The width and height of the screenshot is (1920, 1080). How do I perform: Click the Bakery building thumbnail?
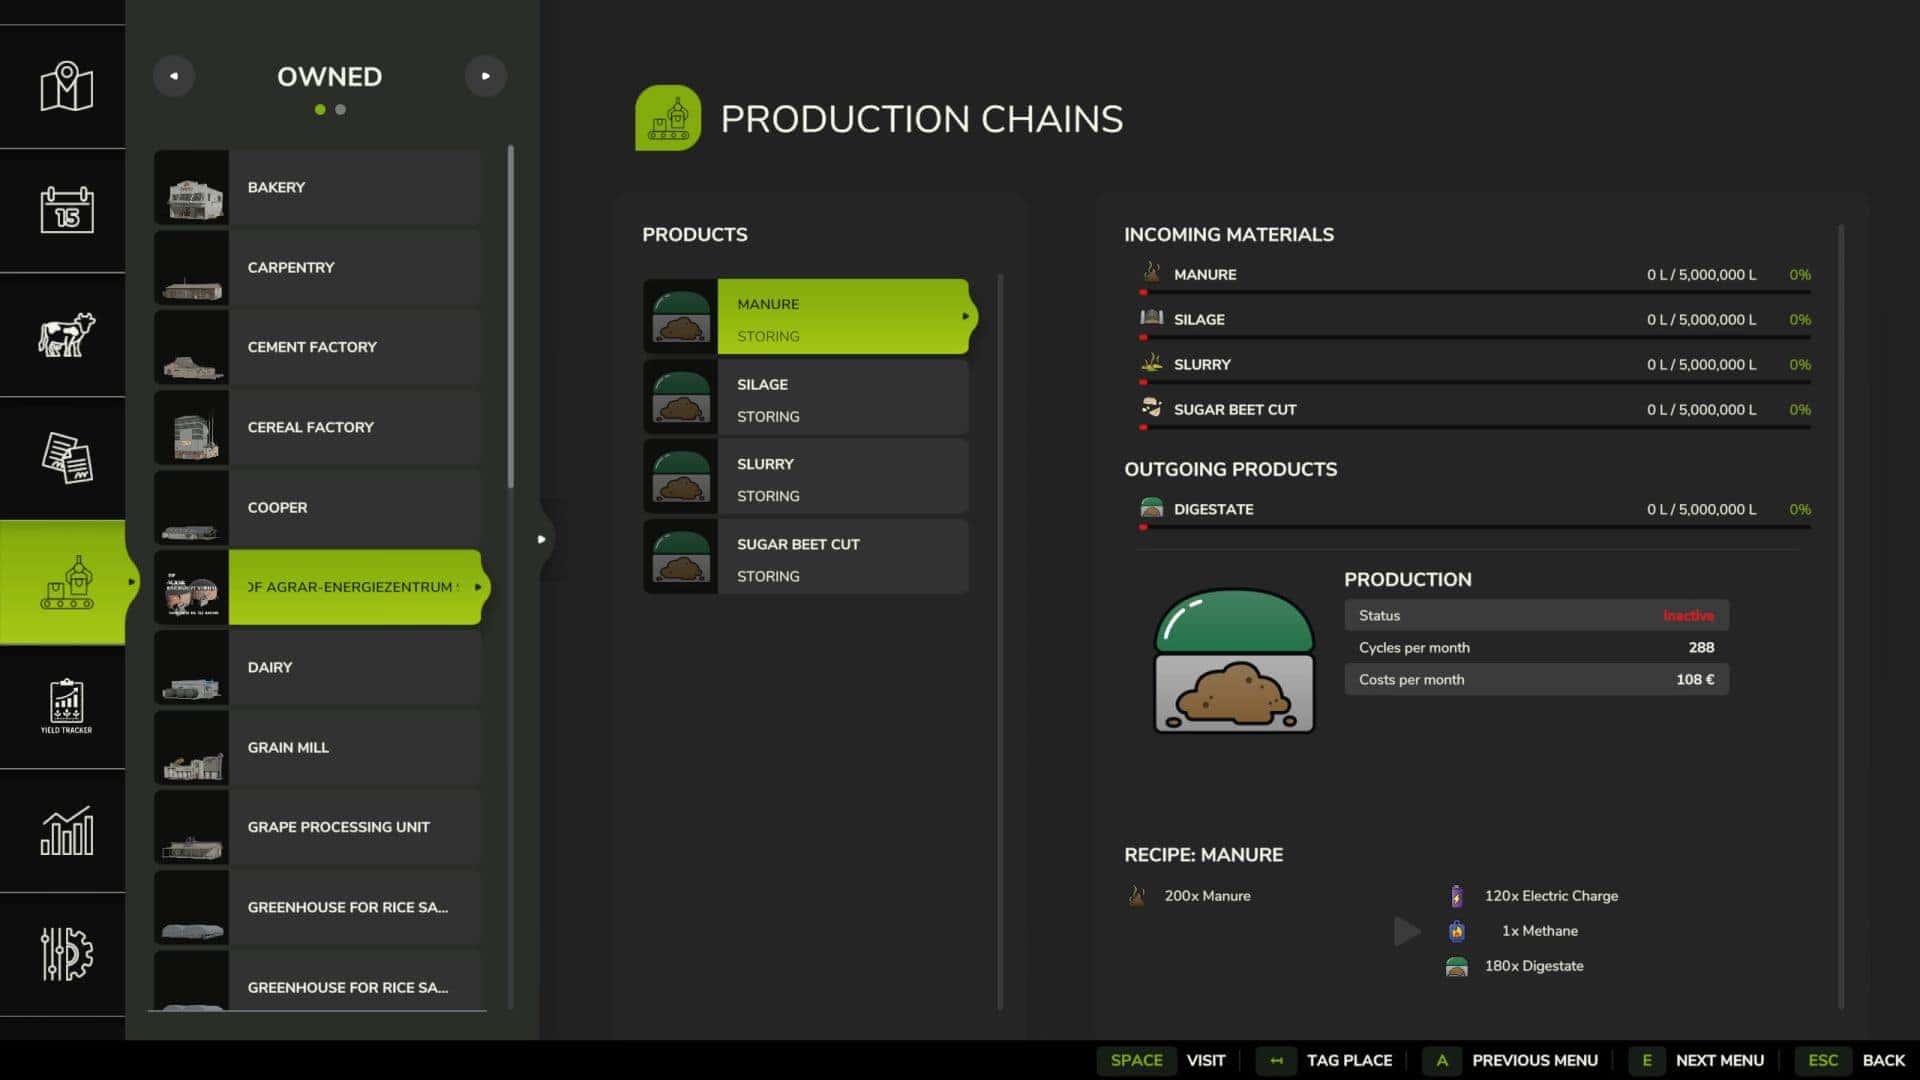pyautogui.click(x=192, y=188)
